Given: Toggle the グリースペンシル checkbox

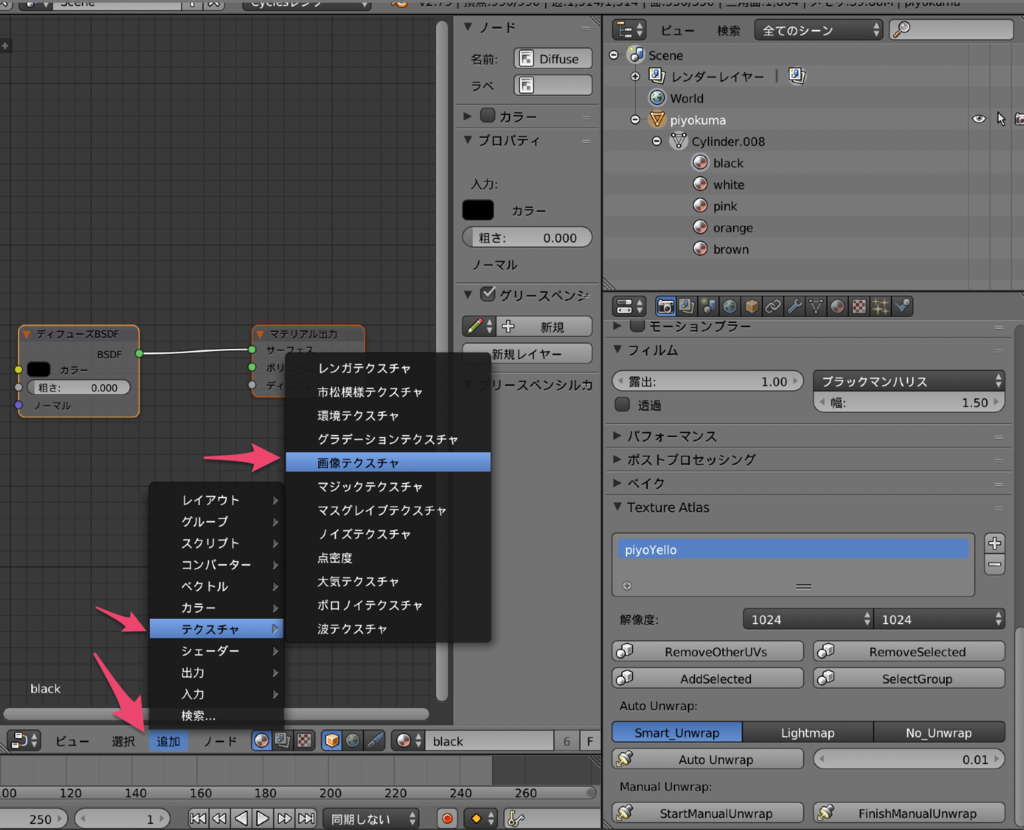Looking at the screenshot, I should [x=488, y=295].
